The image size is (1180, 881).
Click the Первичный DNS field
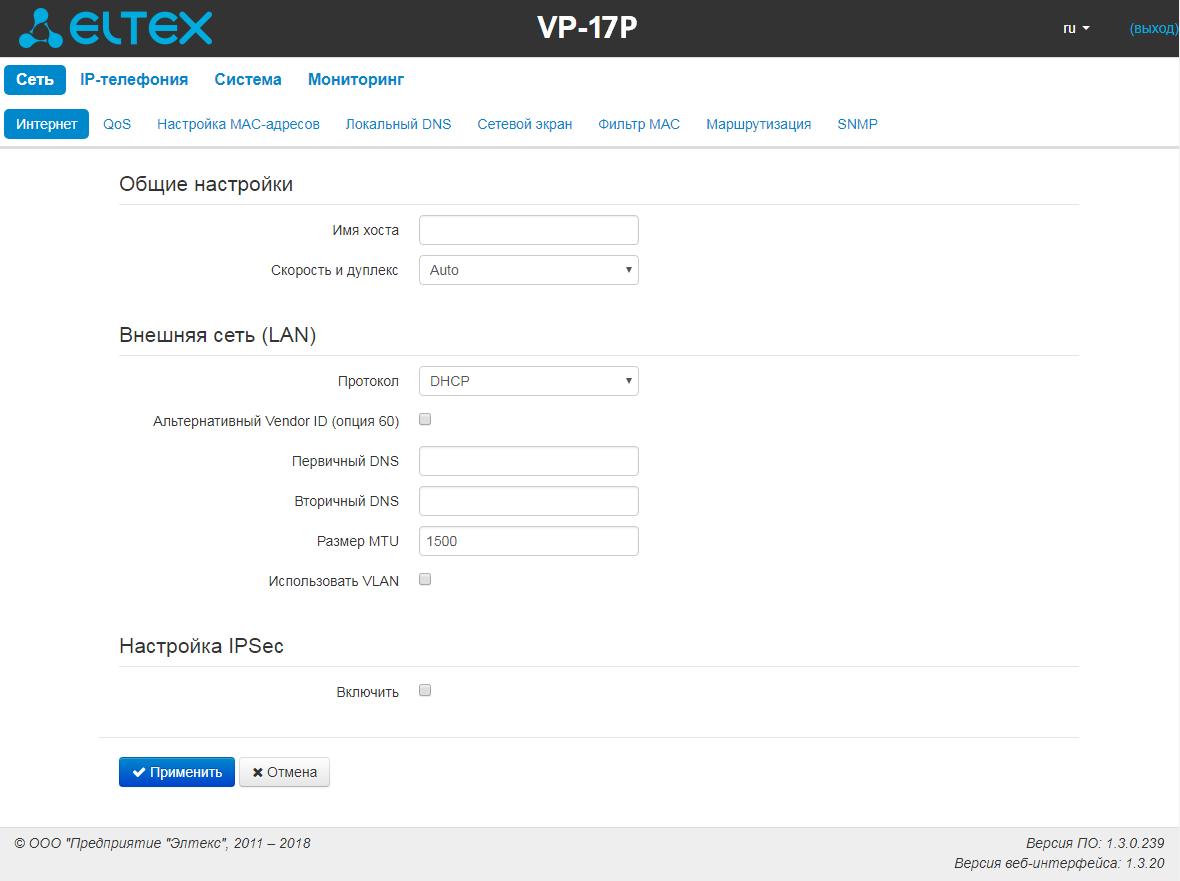click(x=528, y=461)
